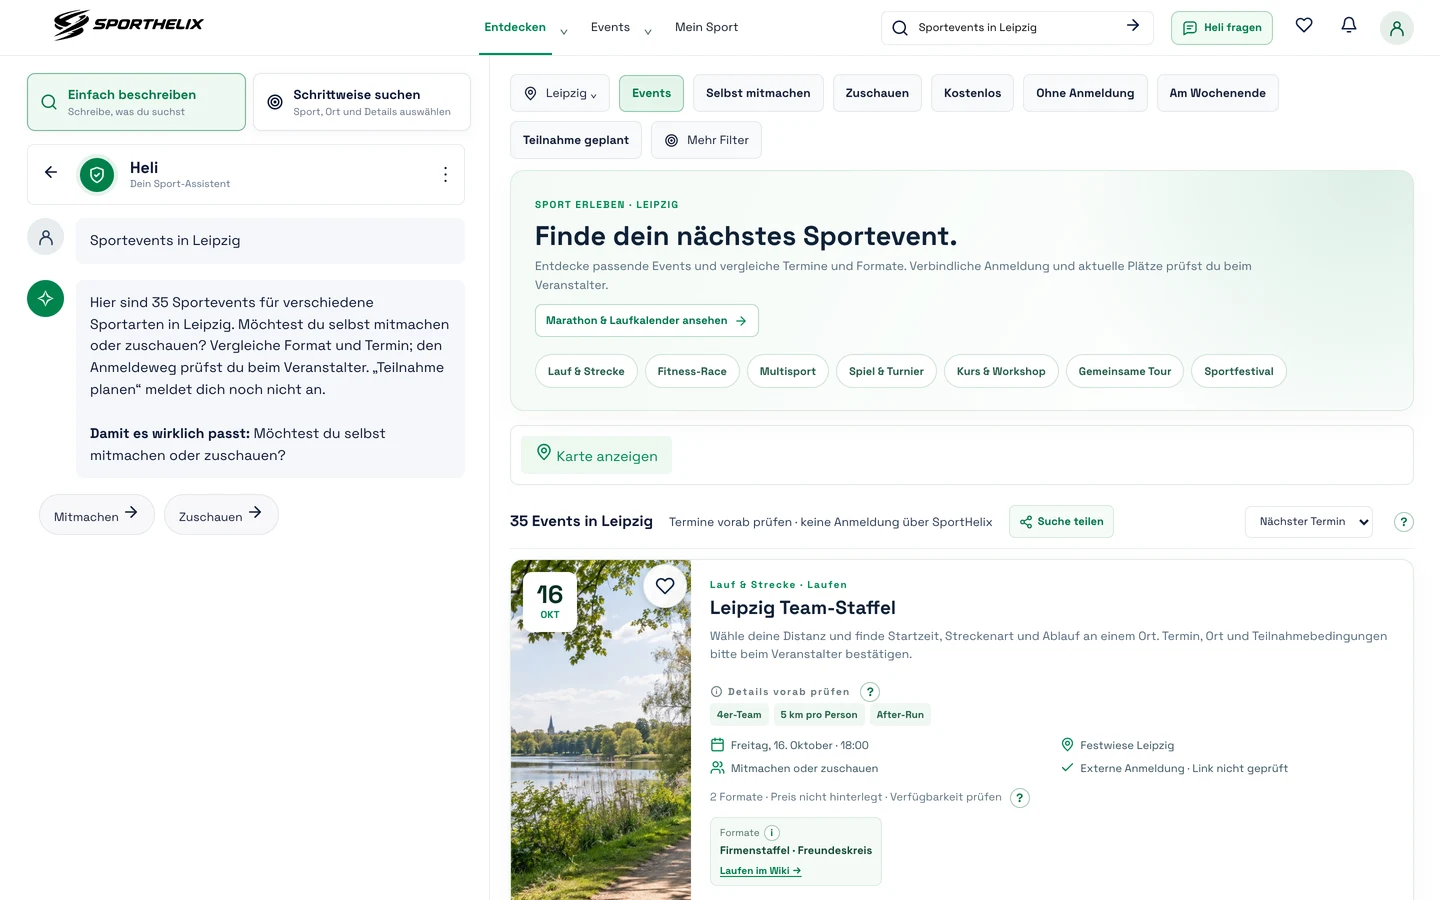The width and height of the screenshot is (1440, 900).
Task: Toggle the Zuschauen filter chip
Action: click(877, 93)
